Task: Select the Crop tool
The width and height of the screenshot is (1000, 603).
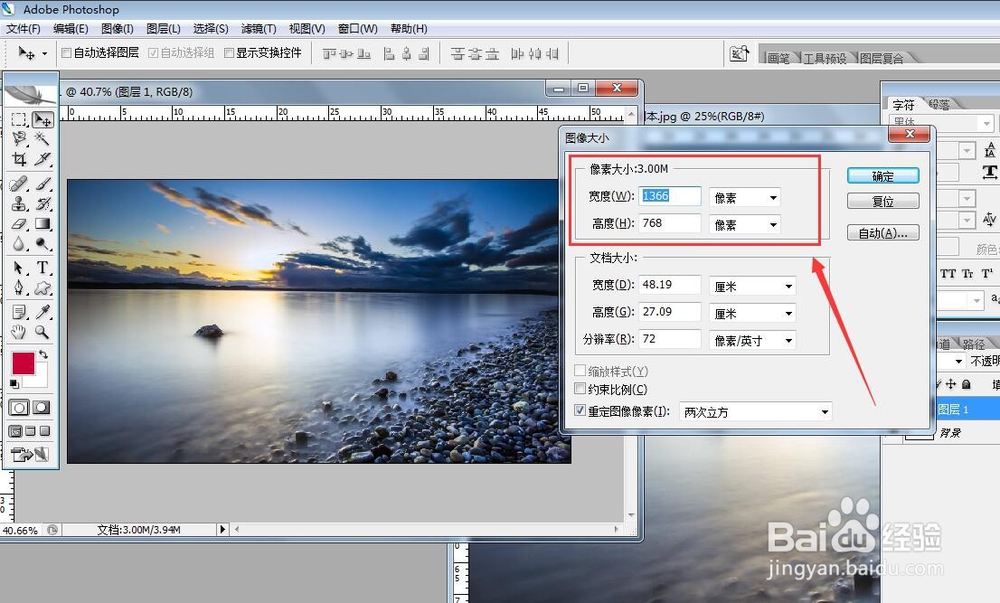Action: coord(19,159)
